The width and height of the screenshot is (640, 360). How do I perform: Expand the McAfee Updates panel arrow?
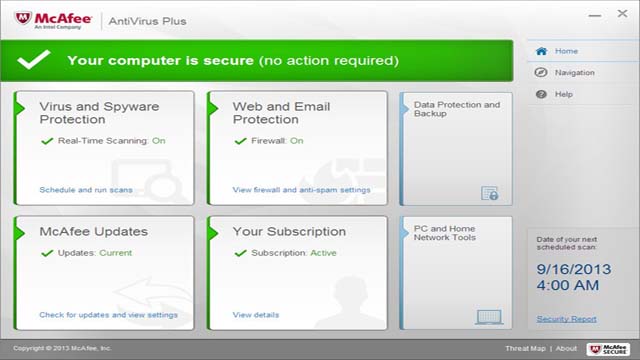[20, 233]
